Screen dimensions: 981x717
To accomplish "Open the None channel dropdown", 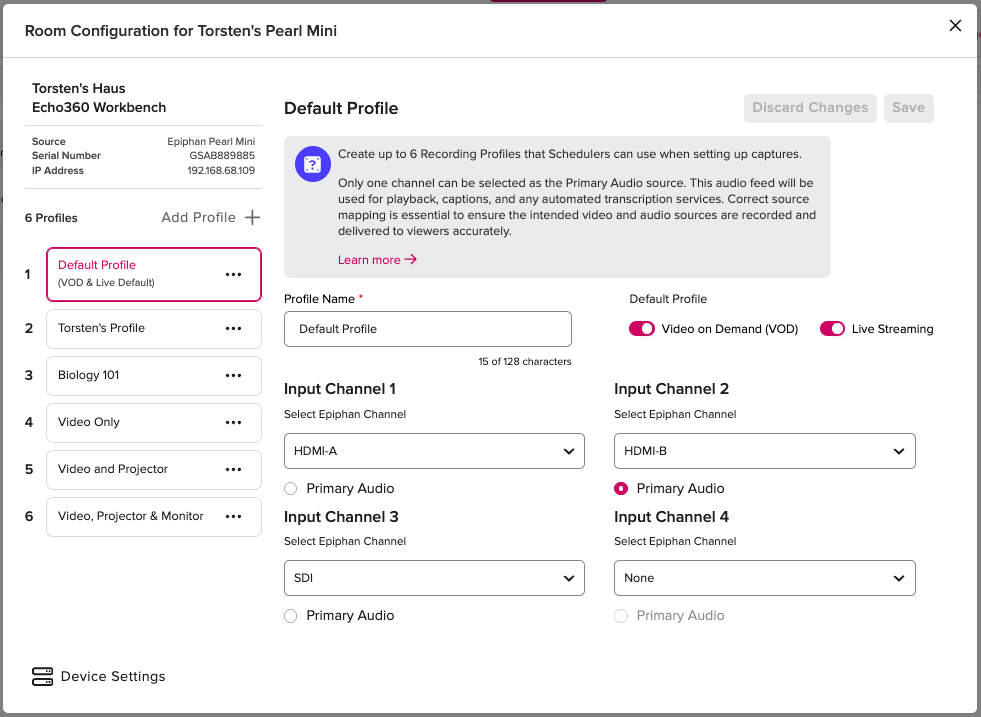I will pyautogui.click(x=765, y=578).
